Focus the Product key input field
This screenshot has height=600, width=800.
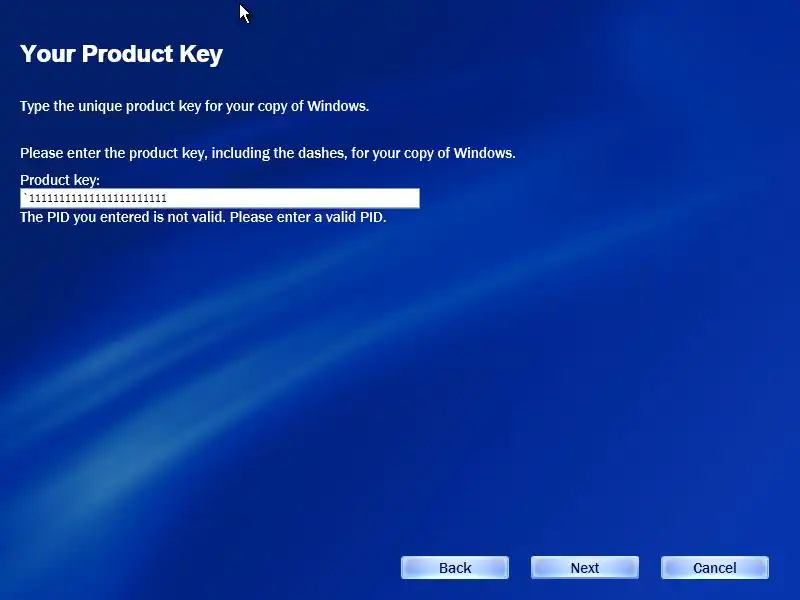(220, 198)
